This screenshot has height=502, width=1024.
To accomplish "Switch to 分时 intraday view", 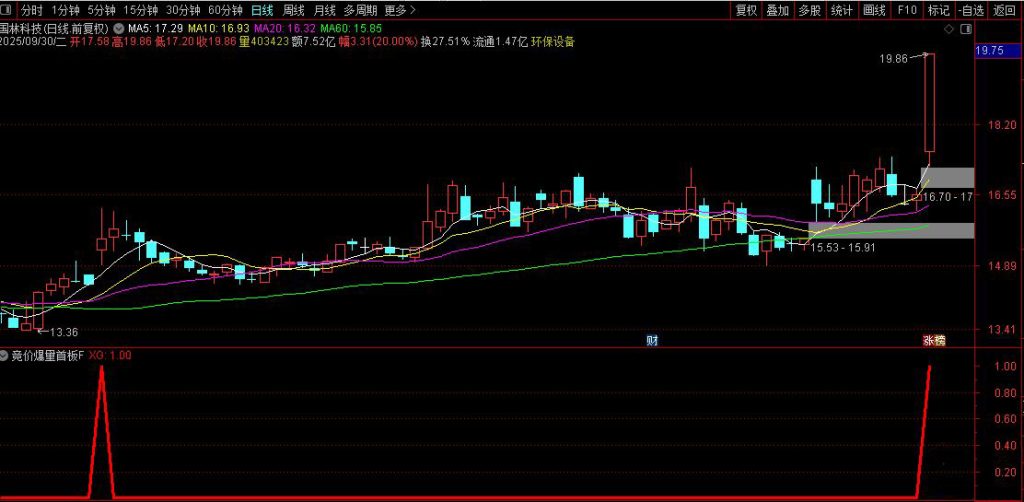I will point(31,10).
